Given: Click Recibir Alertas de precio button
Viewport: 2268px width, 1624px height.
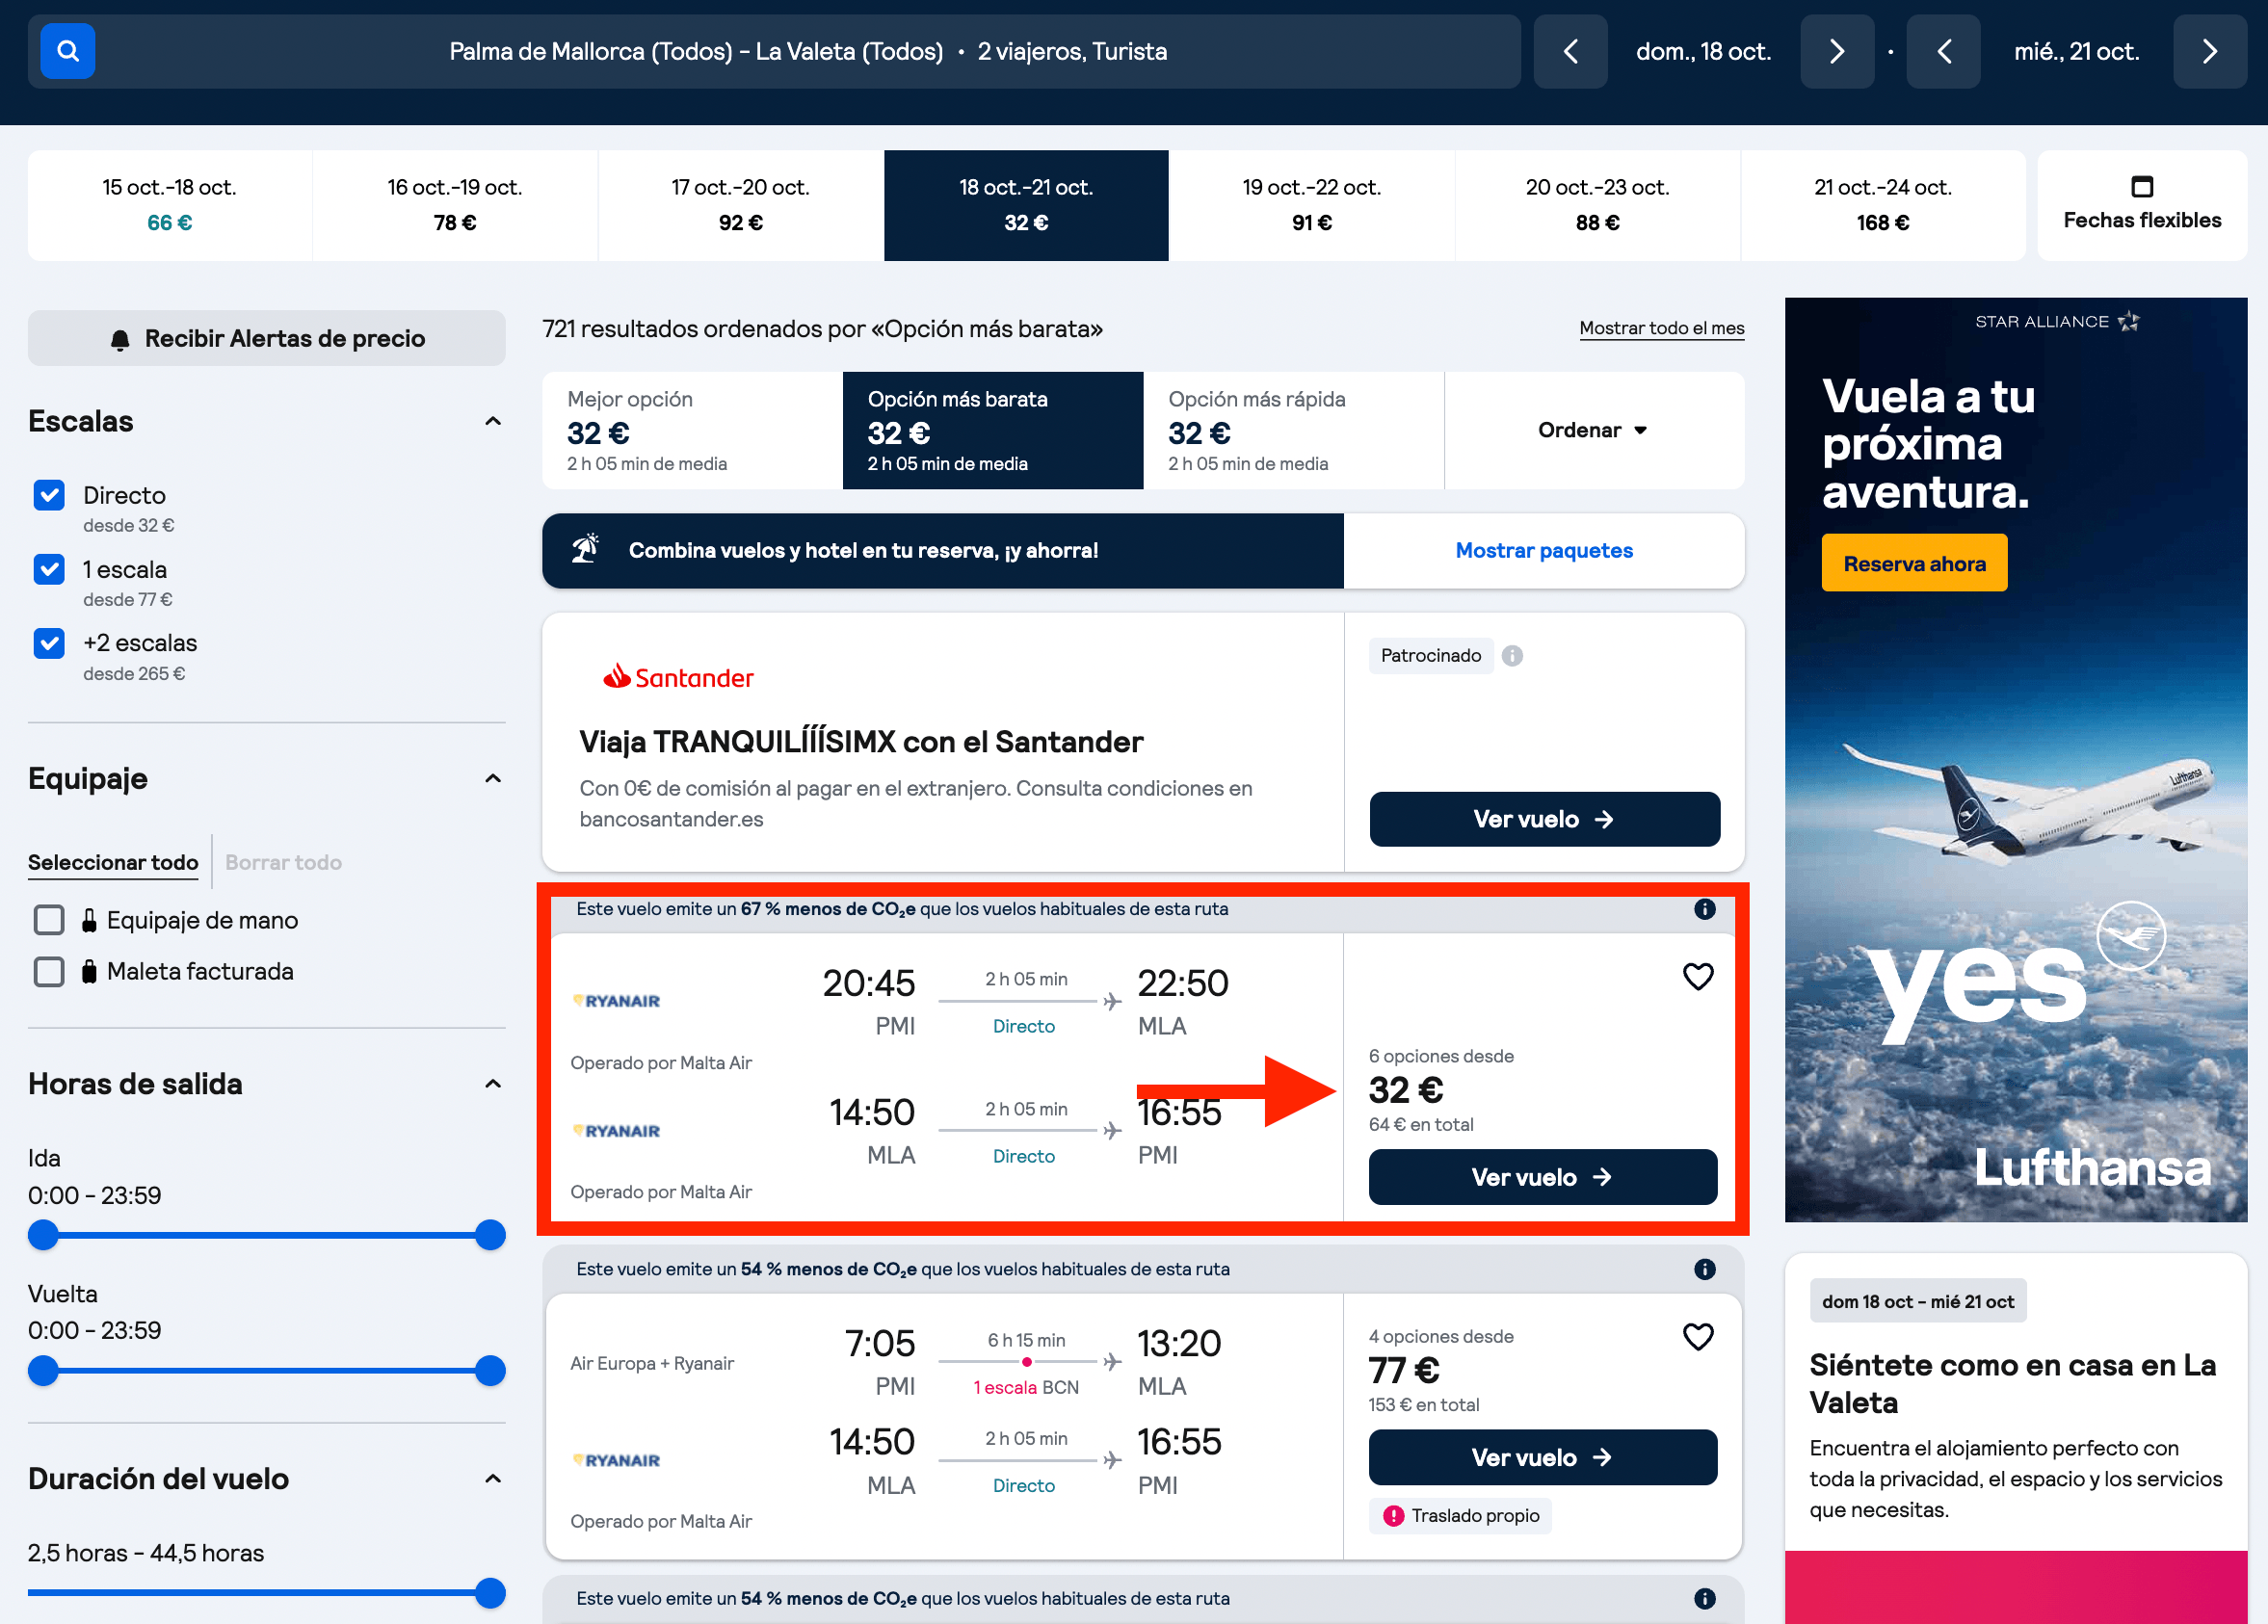Looking at the screenshot, I should pos(267,338).
